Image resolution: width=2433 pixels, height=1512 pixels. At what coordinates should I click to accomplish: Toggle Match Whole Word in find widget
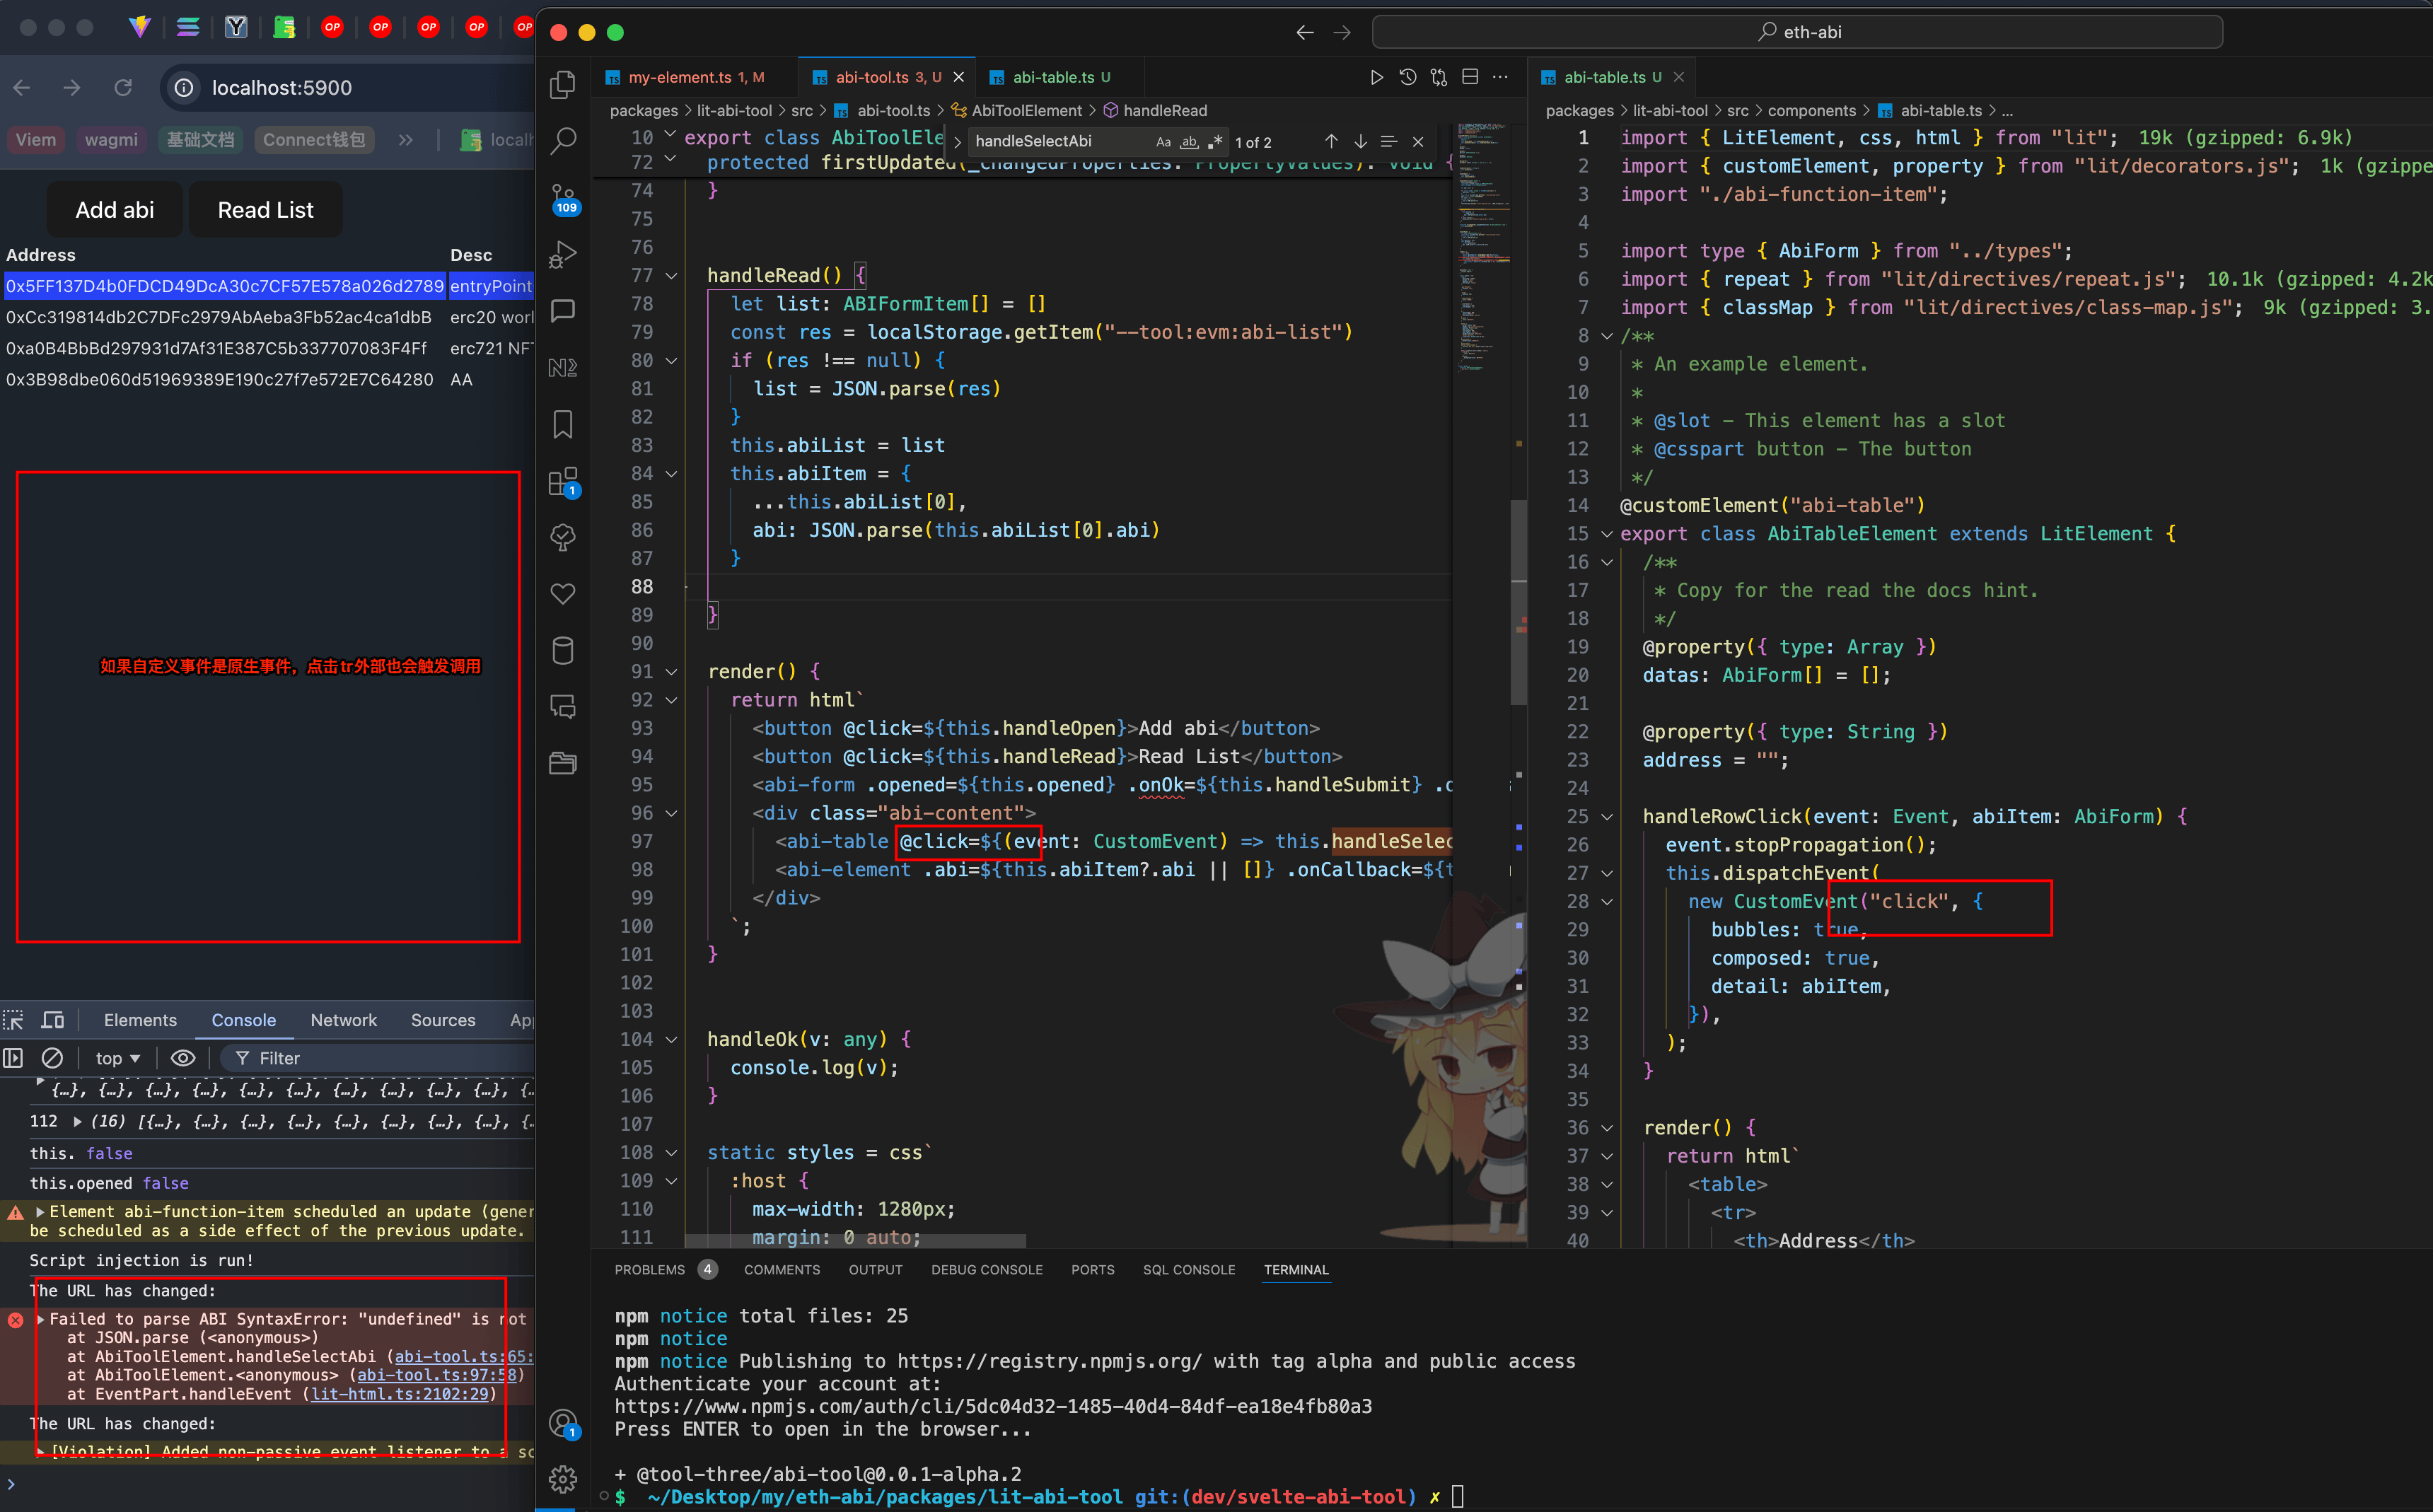pyautogui.click(x=1189, y=142)
